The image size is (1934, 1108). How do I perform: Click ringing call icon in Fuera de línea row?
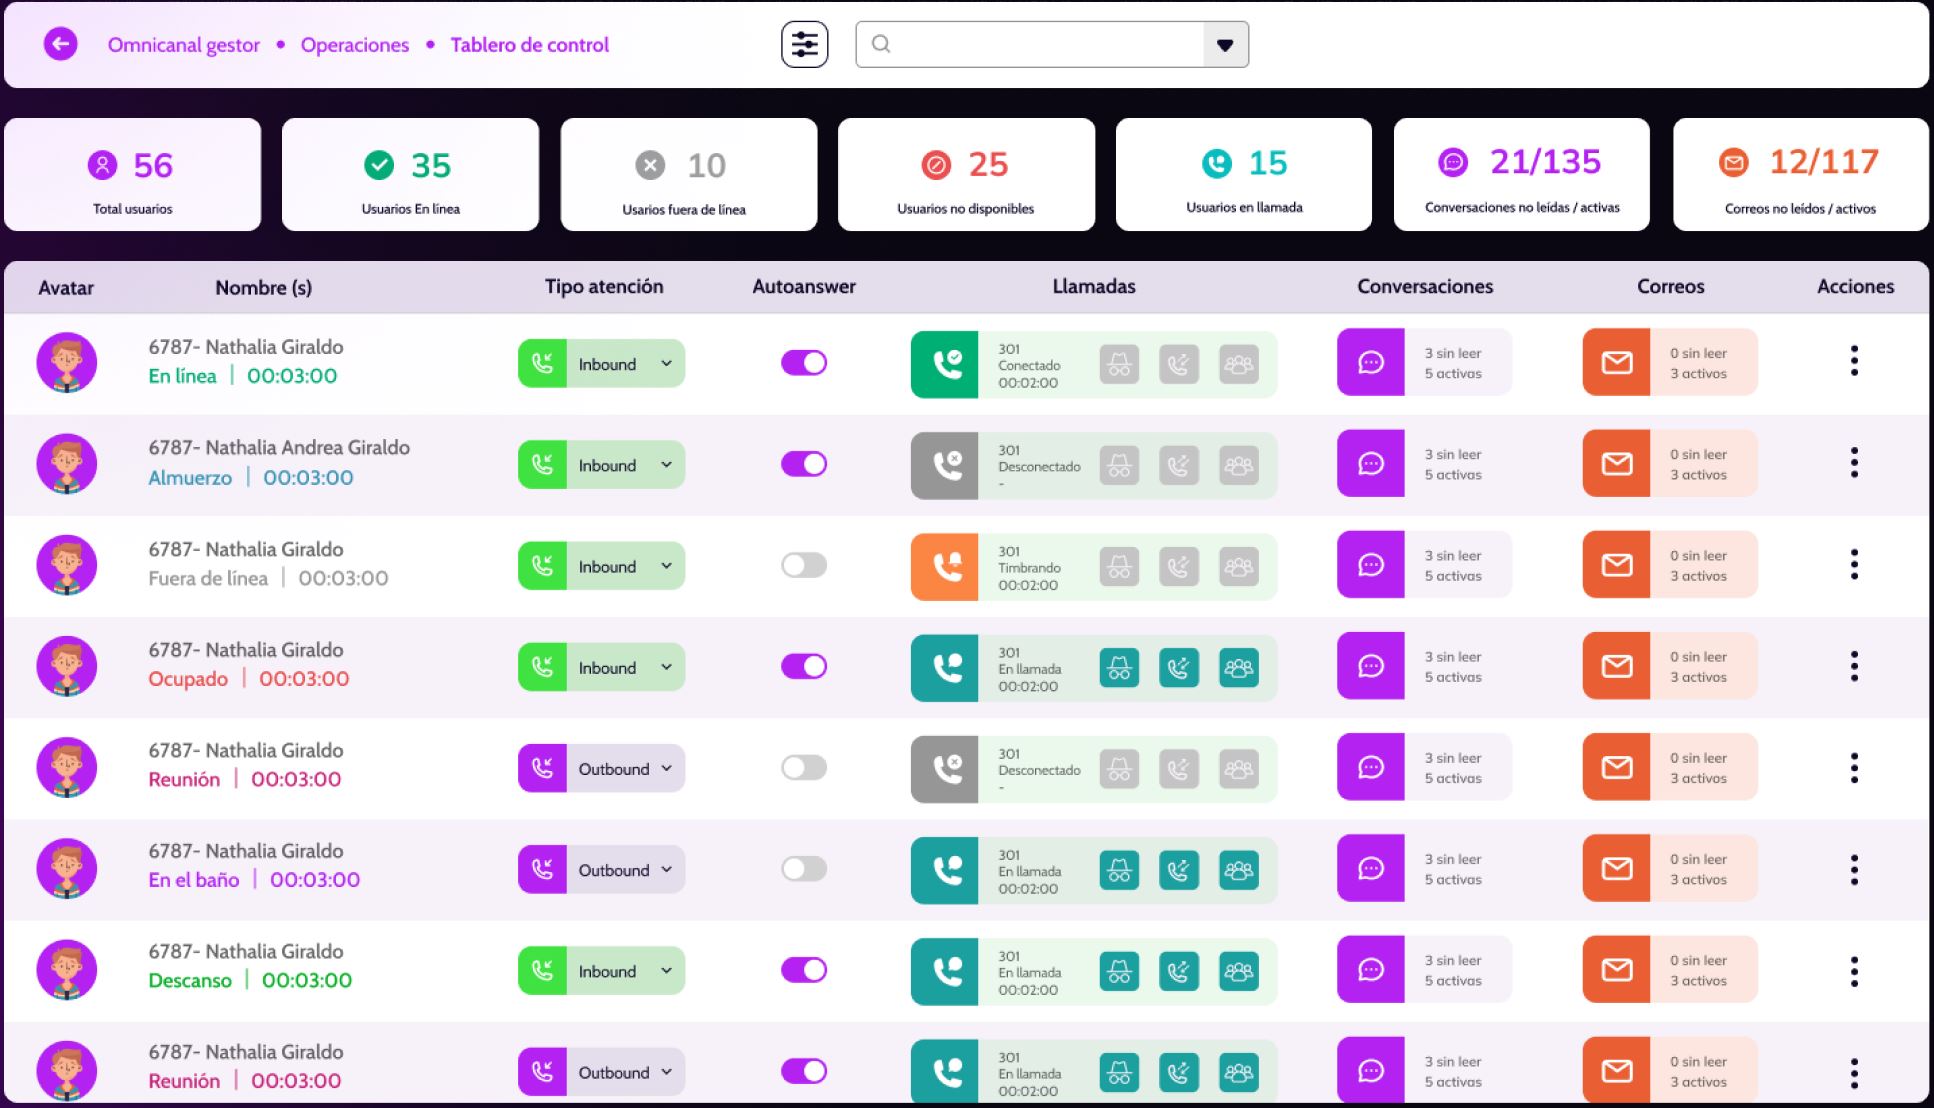944,567
